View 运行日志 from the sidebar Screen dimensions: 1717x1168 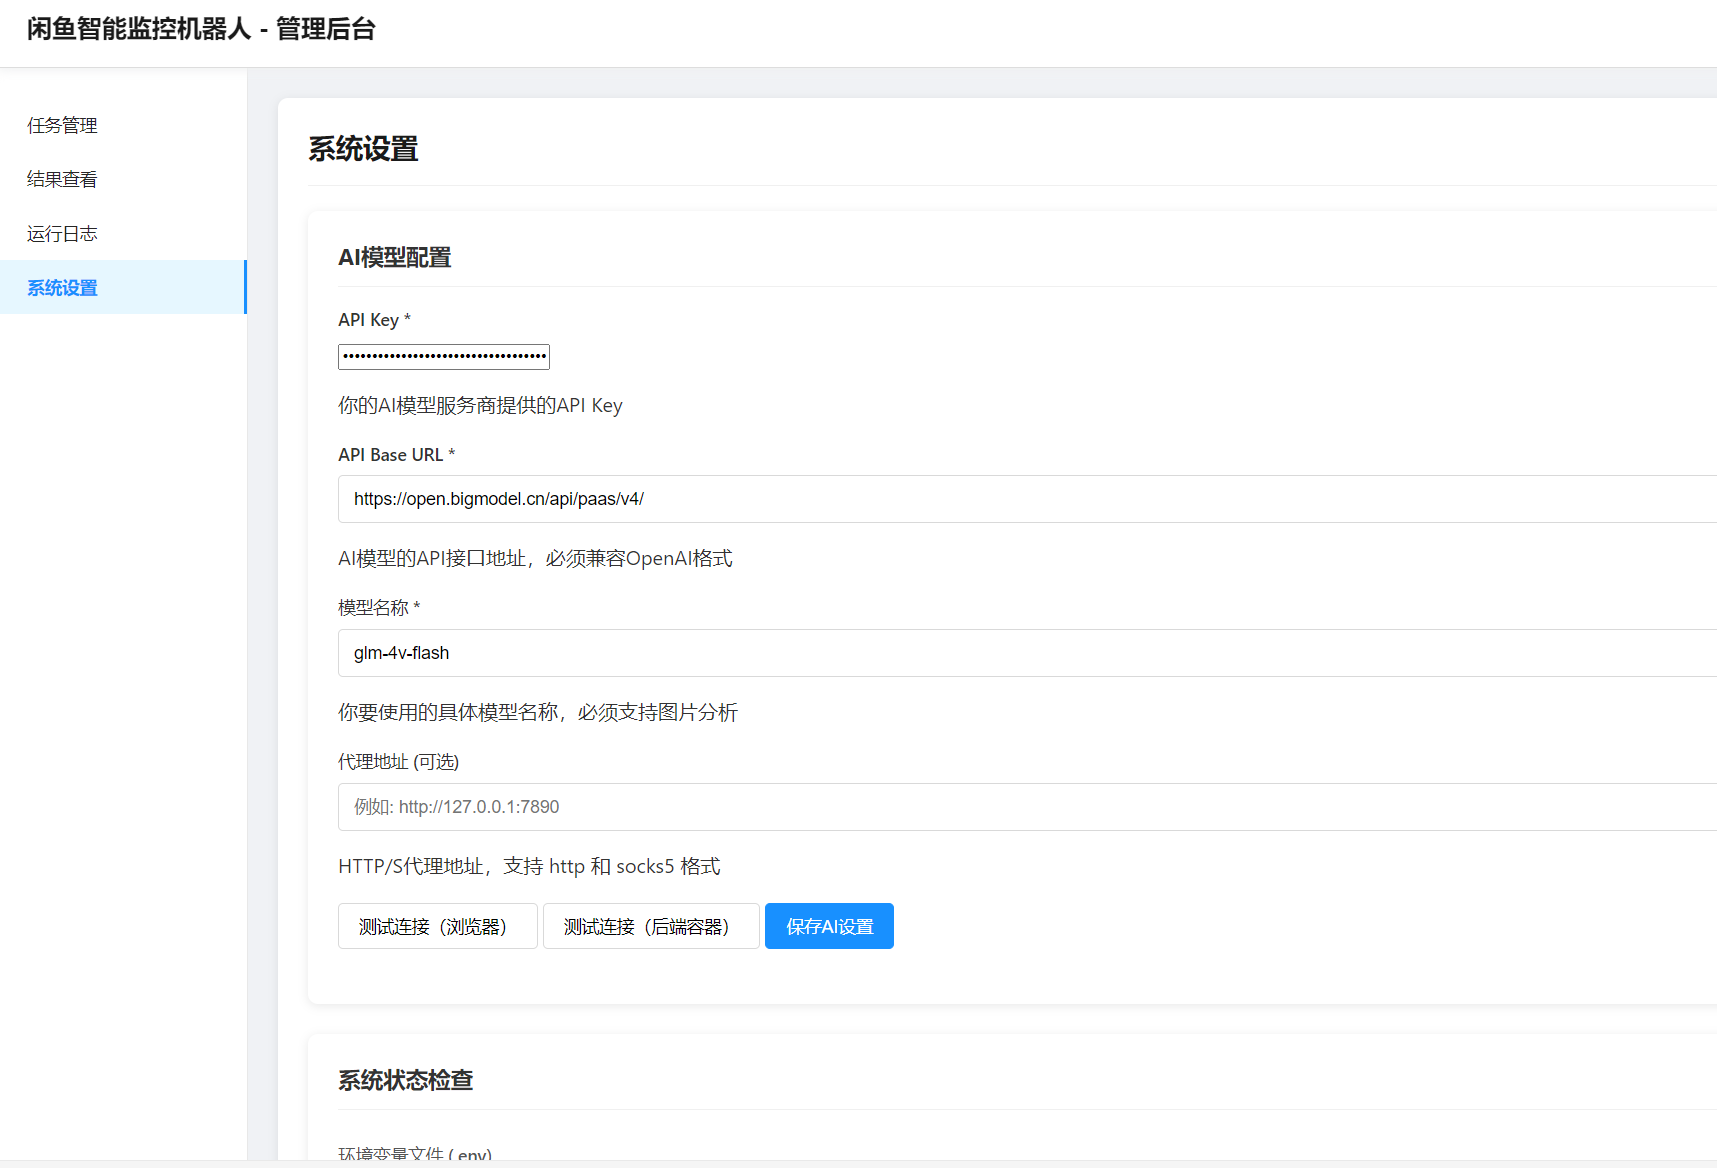click(x=62, y=233)
